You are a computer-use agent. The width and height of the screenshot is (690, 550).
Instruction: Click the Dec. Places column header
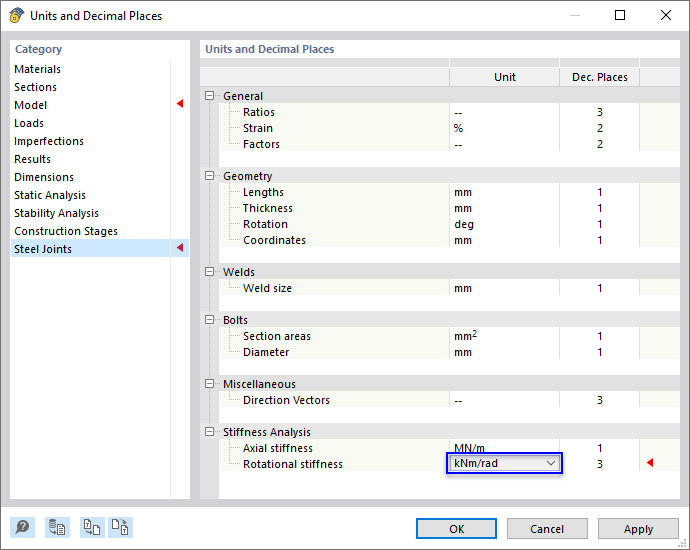pos(599,77)
